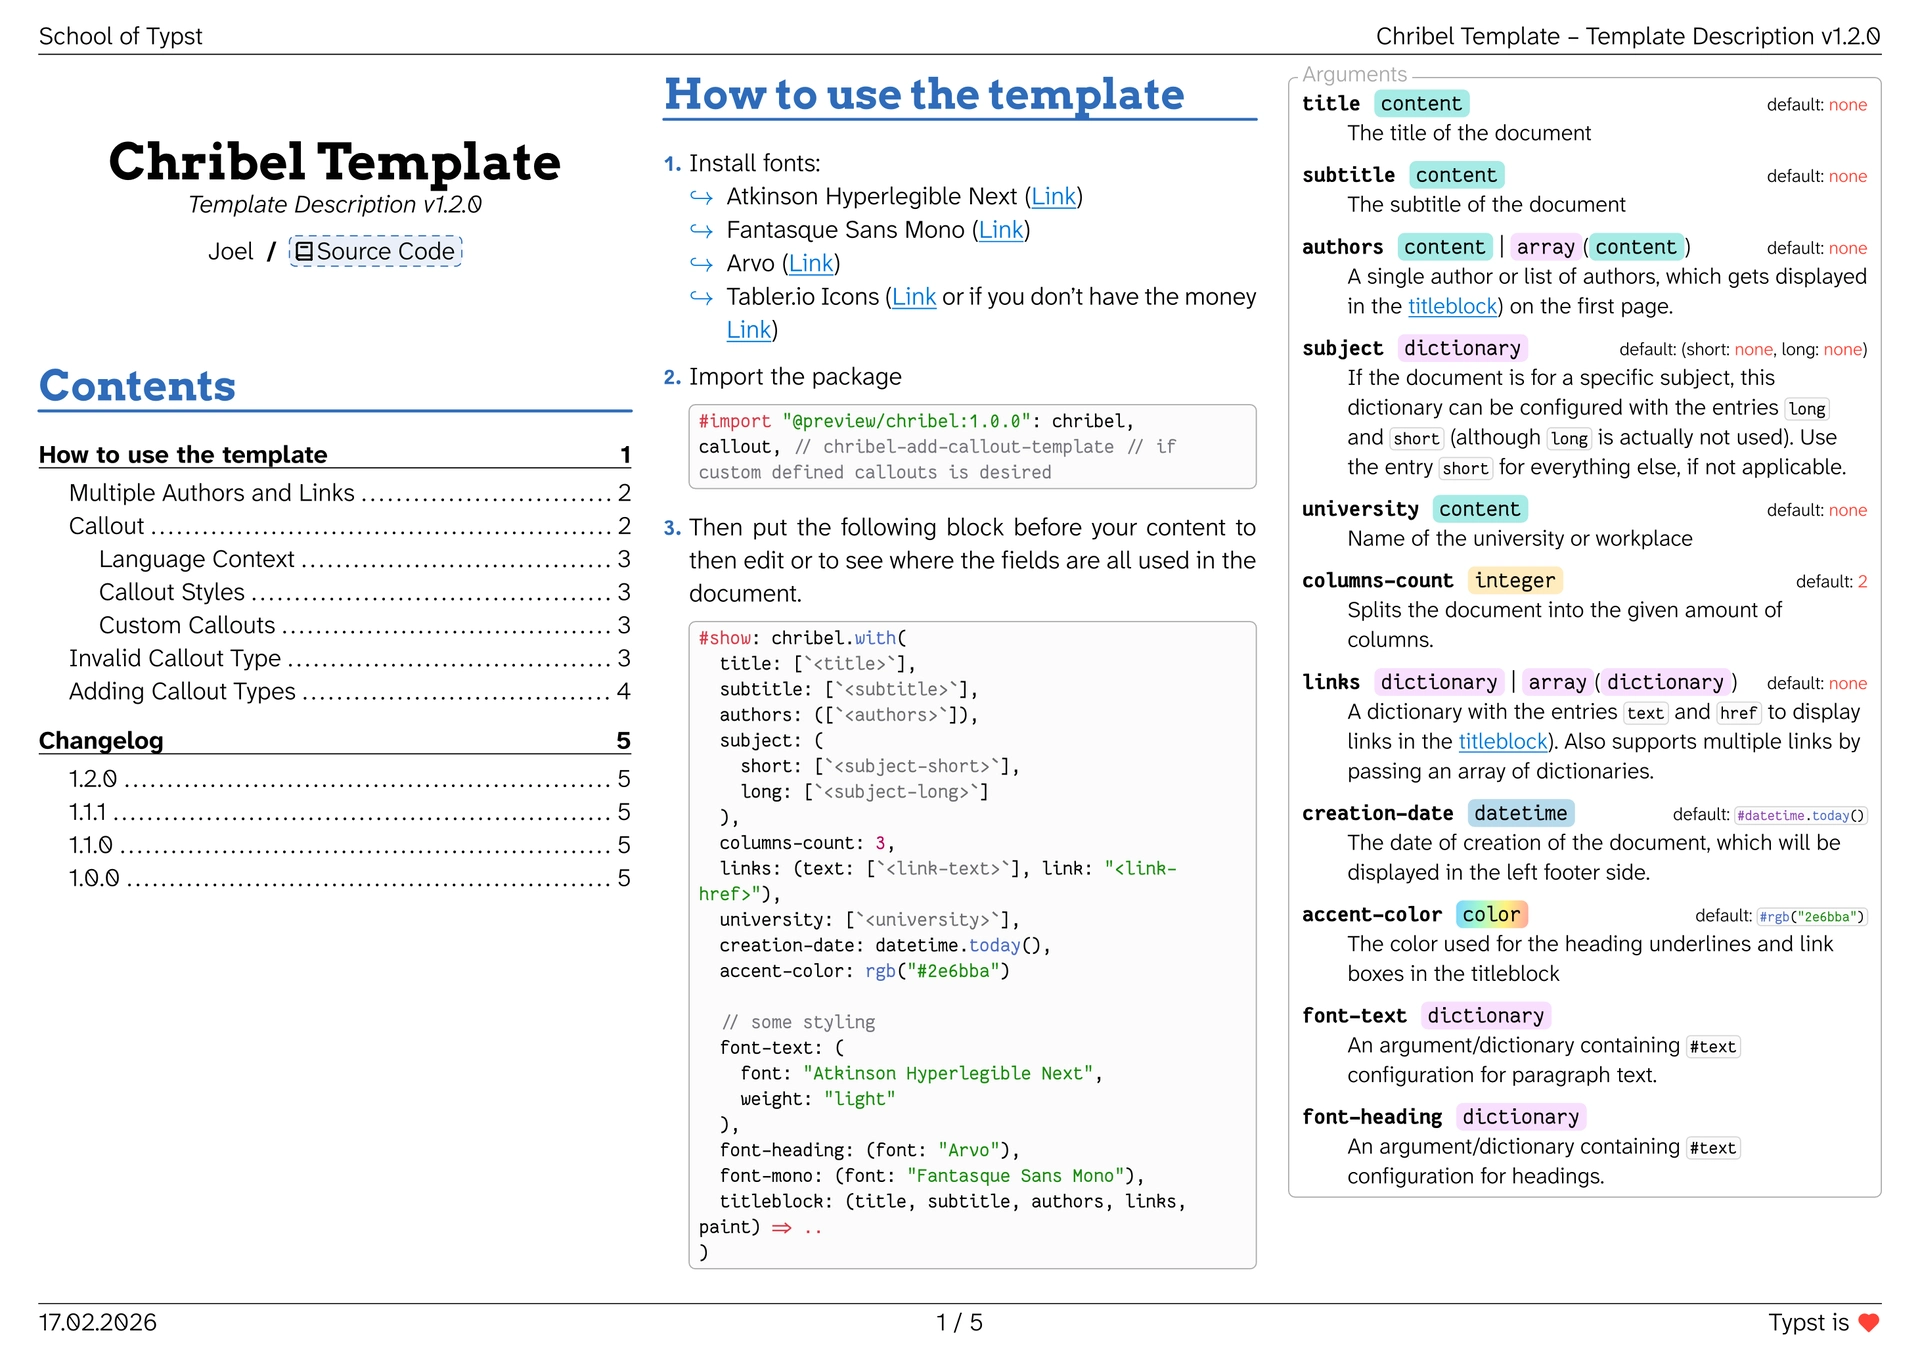The width and height of the screenshot is (1920, 1358).
Task: Go to Multiple Authors and Links entry
Action: pyautogui.click(x=212, y=493)
